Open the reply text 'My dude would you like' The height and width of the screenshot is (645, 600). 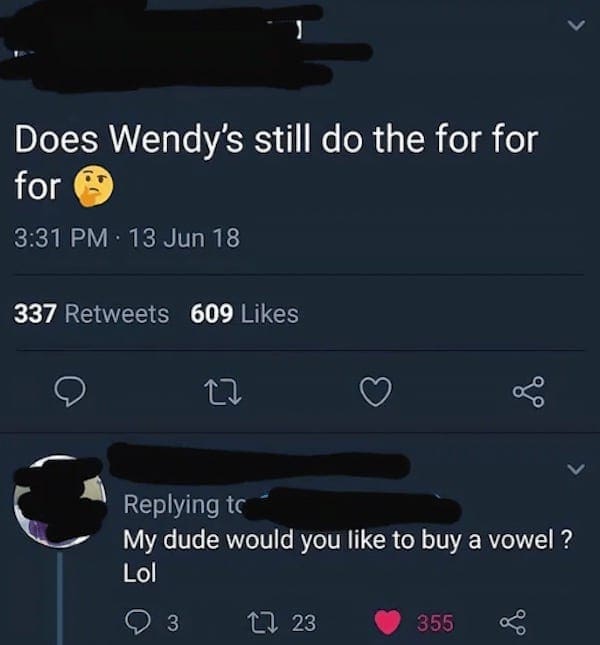coord(347,555)
